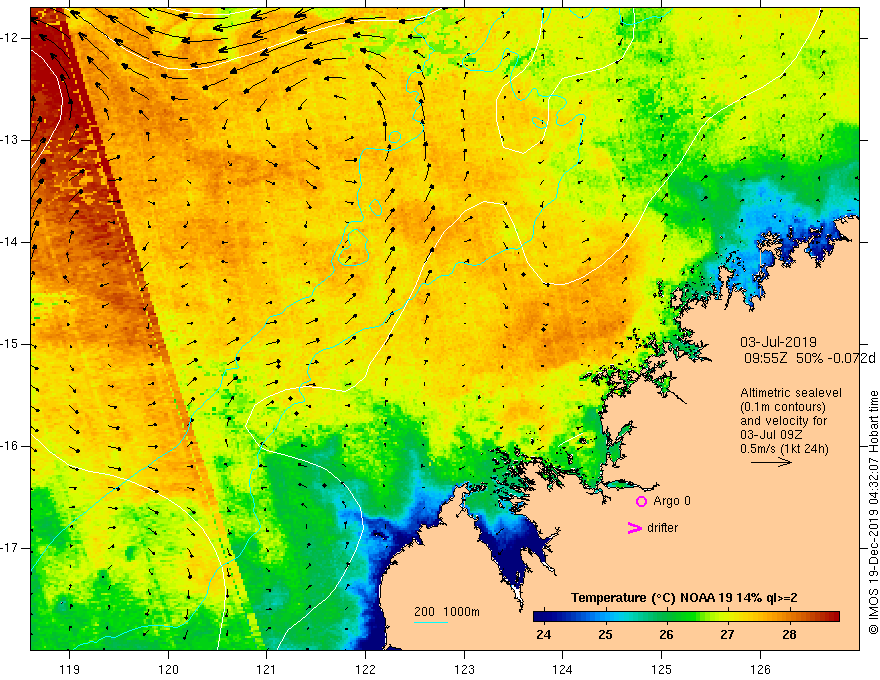Click the latitude axis label -13
880x680 pixels.
pyautogui.click(x=11, y=140)
